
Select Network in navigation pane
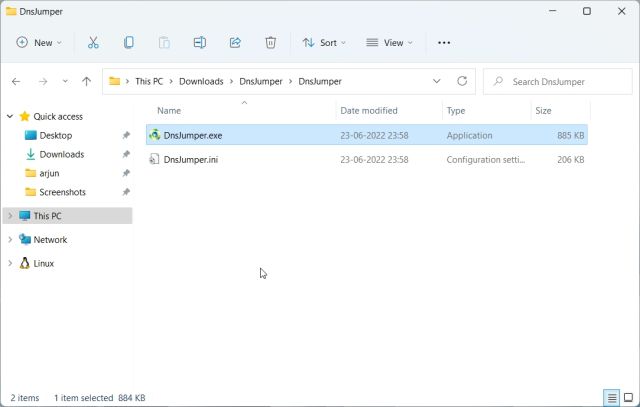(50, 240)
